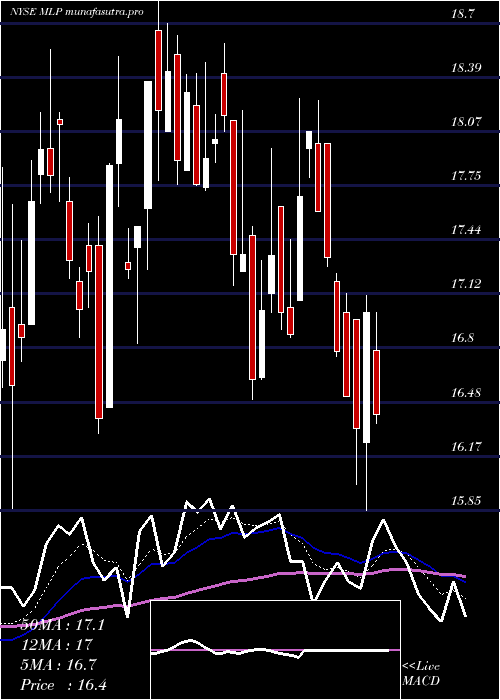The image size is (500, 700).
Task: Select the 17.12 price axis label
Action: click(467, 283)
